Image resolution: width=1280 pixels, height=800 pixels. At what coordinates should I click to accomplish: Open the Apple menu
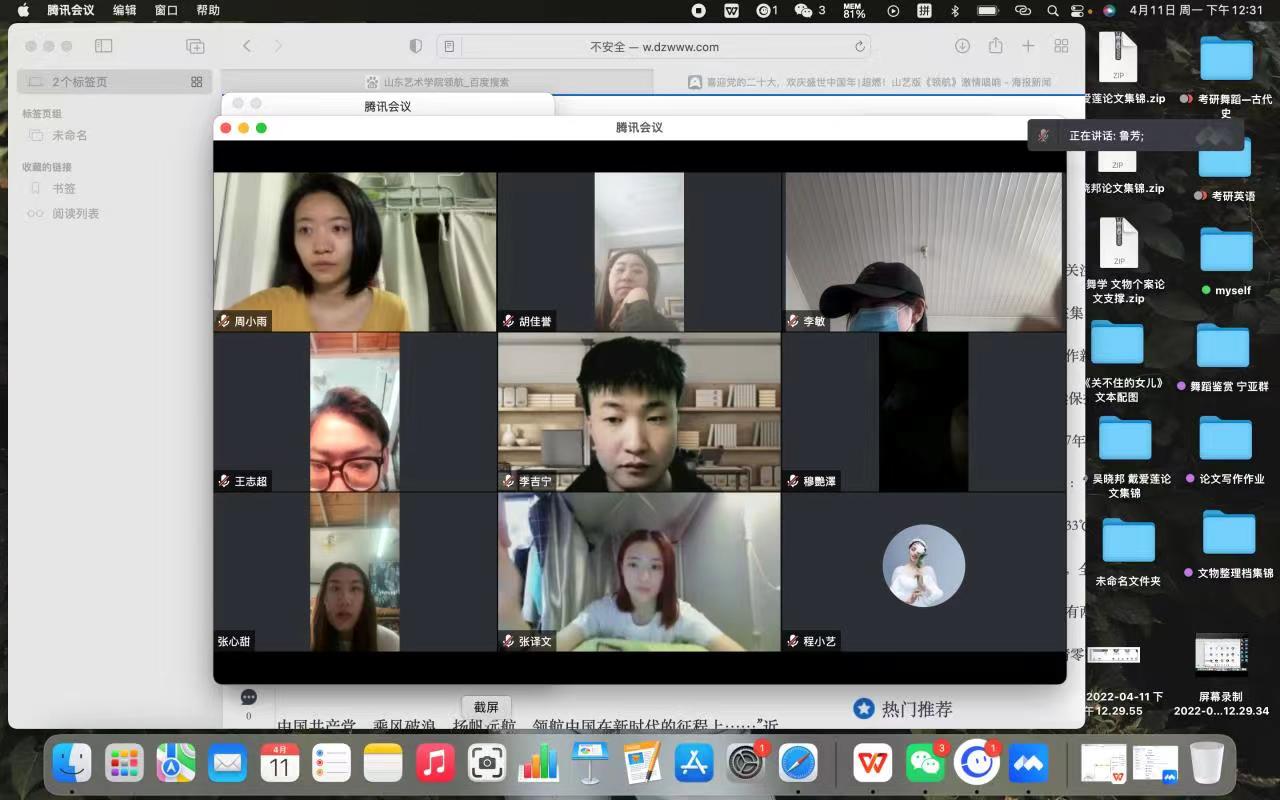coord(23,10)
